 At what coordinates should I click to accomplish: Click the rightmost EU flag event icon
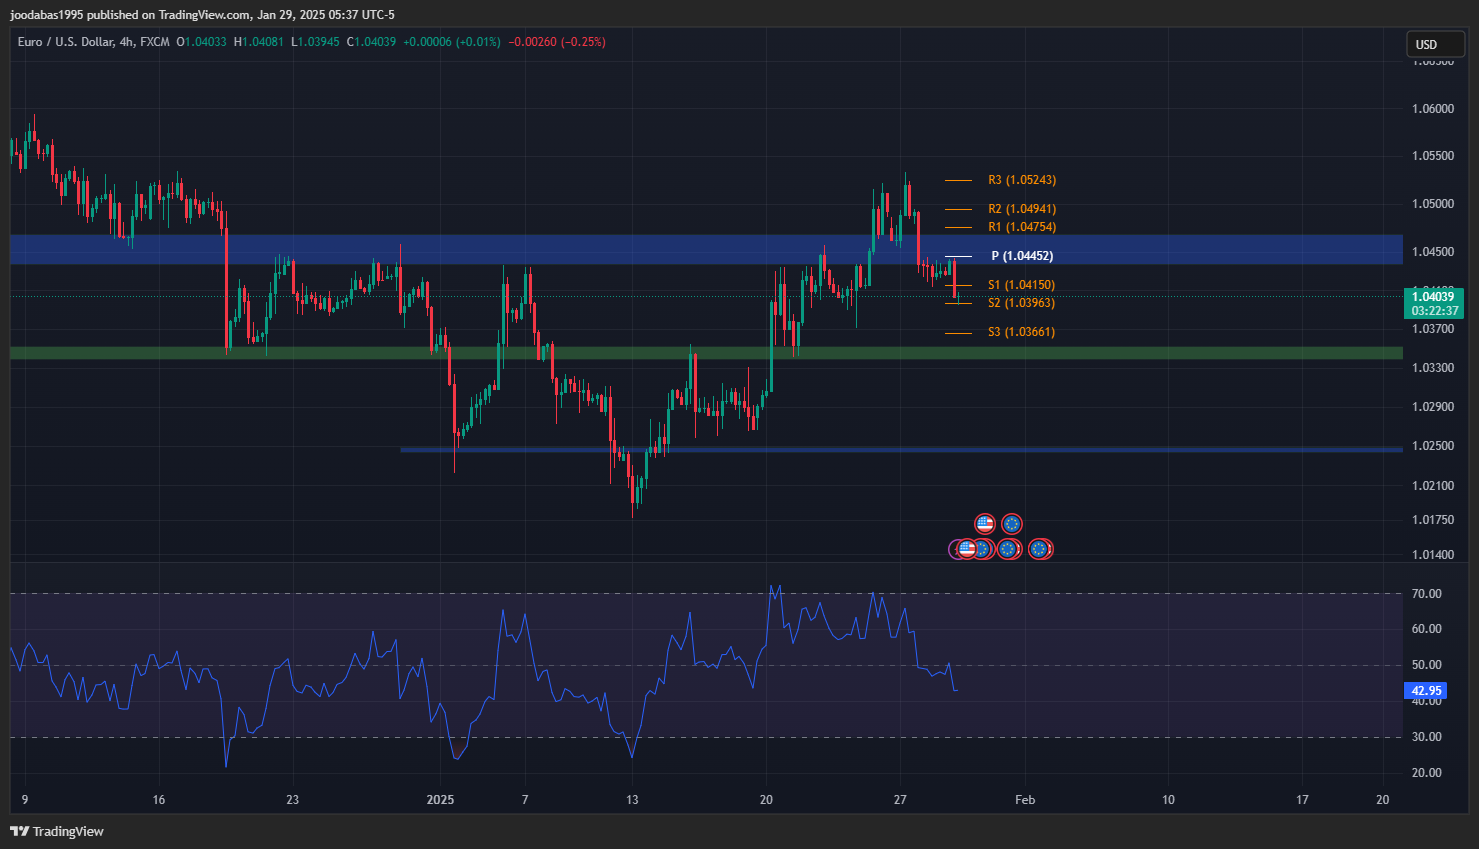click(1040, 549)
